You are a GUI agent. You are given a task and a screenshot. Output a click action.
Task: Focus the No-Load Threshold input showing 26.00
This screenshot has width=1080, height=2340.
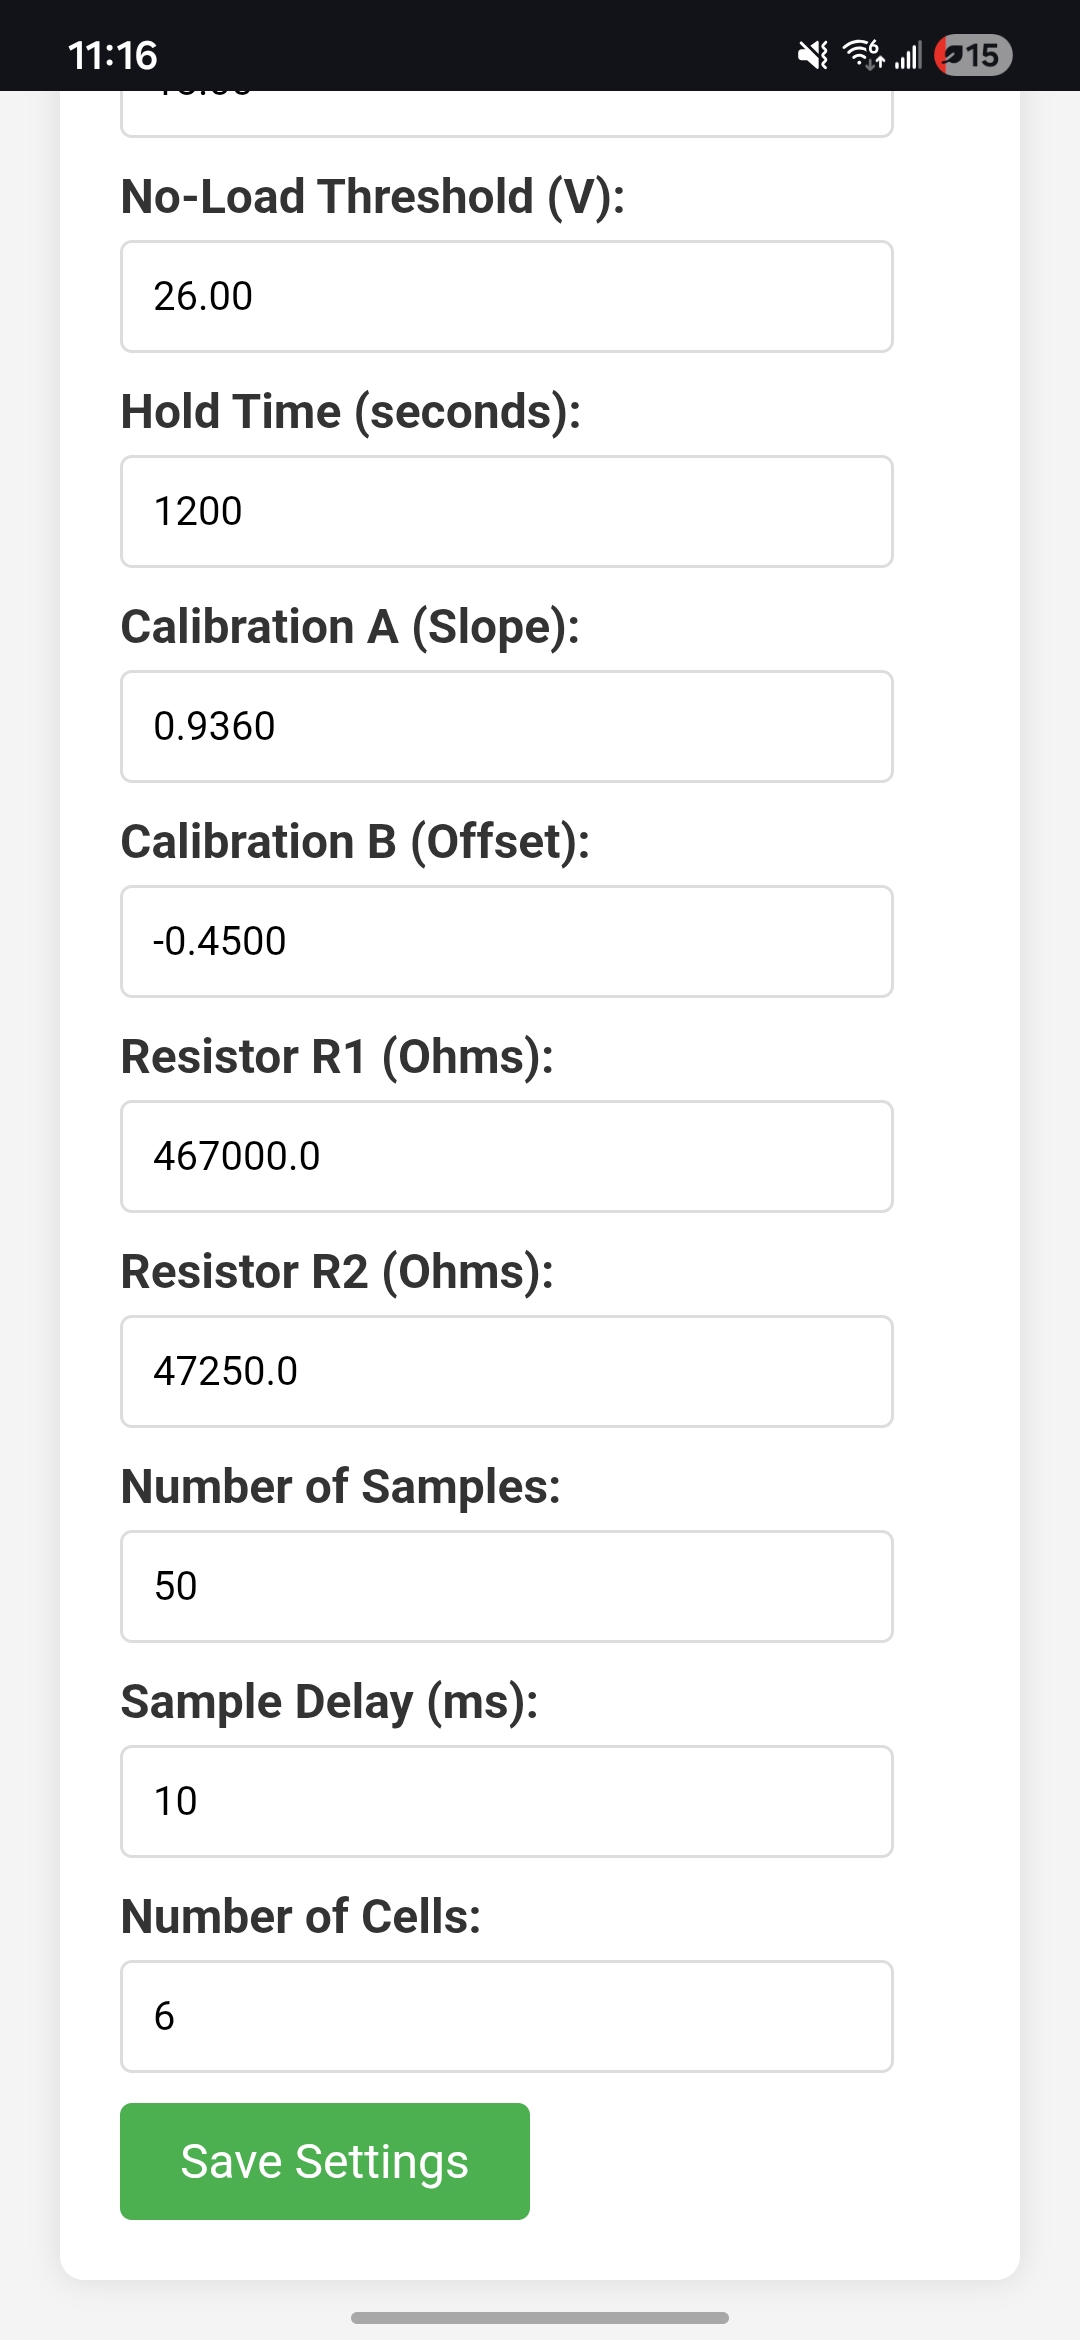(x=506, y=296)
